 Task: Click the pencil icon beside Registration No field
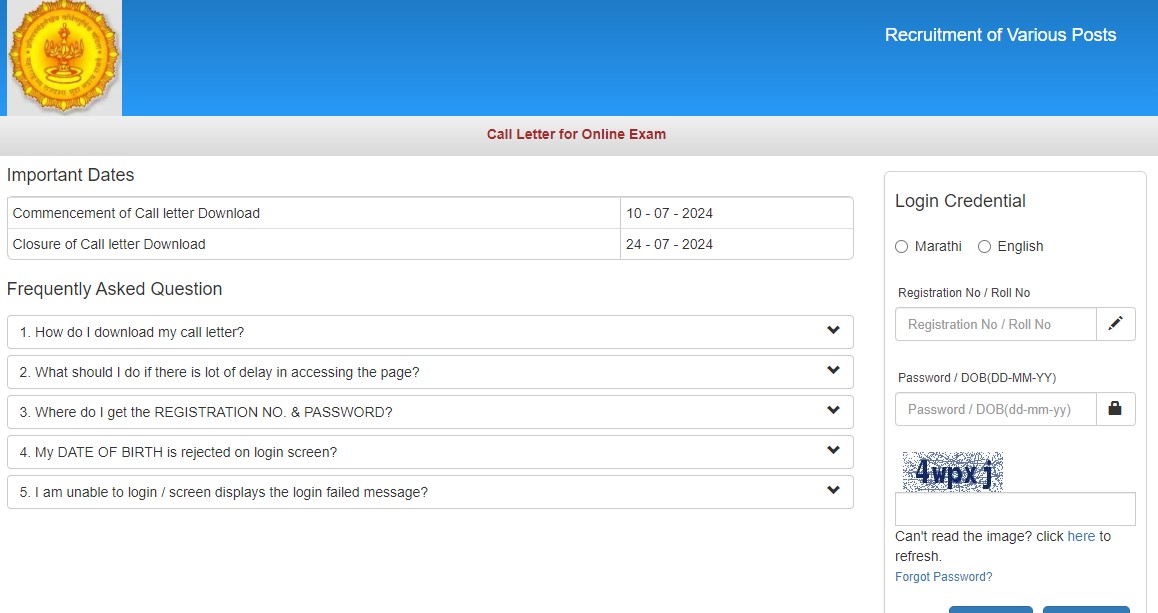[1115, 324]
